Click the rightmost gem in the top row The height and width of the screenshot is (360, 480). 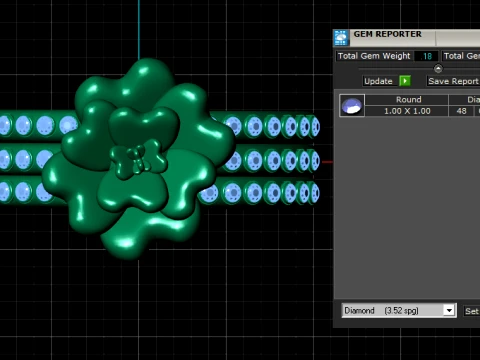tap(315, 127)
